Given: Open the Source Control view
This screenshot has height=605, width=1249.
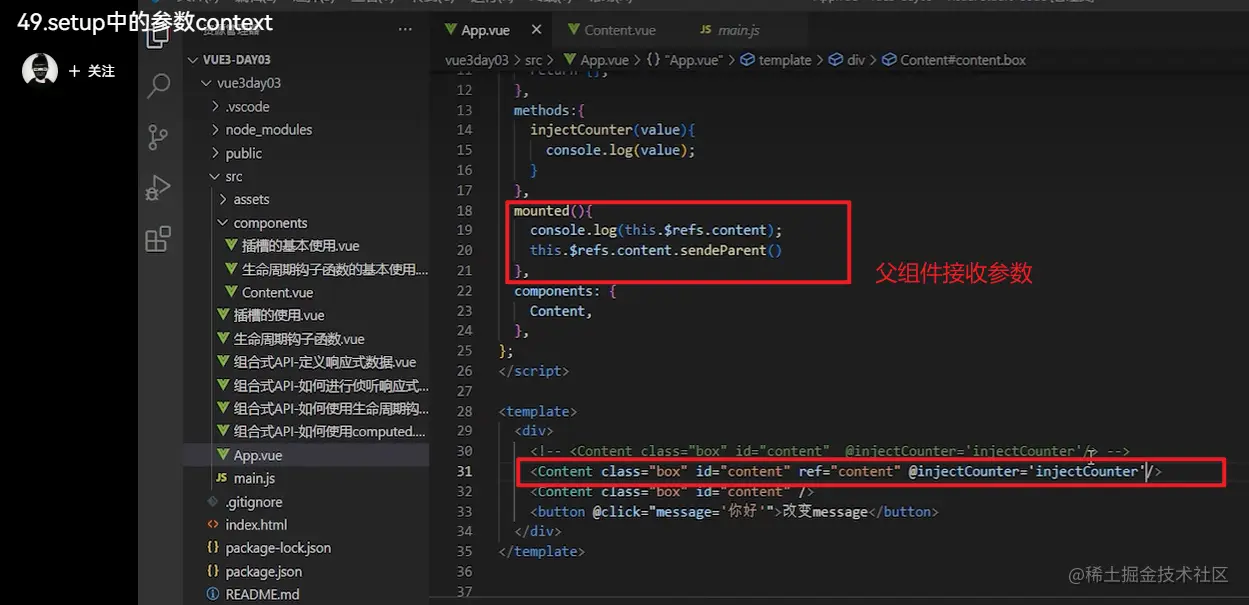Looking at the screenshot, I should click(x=158, y=137).
